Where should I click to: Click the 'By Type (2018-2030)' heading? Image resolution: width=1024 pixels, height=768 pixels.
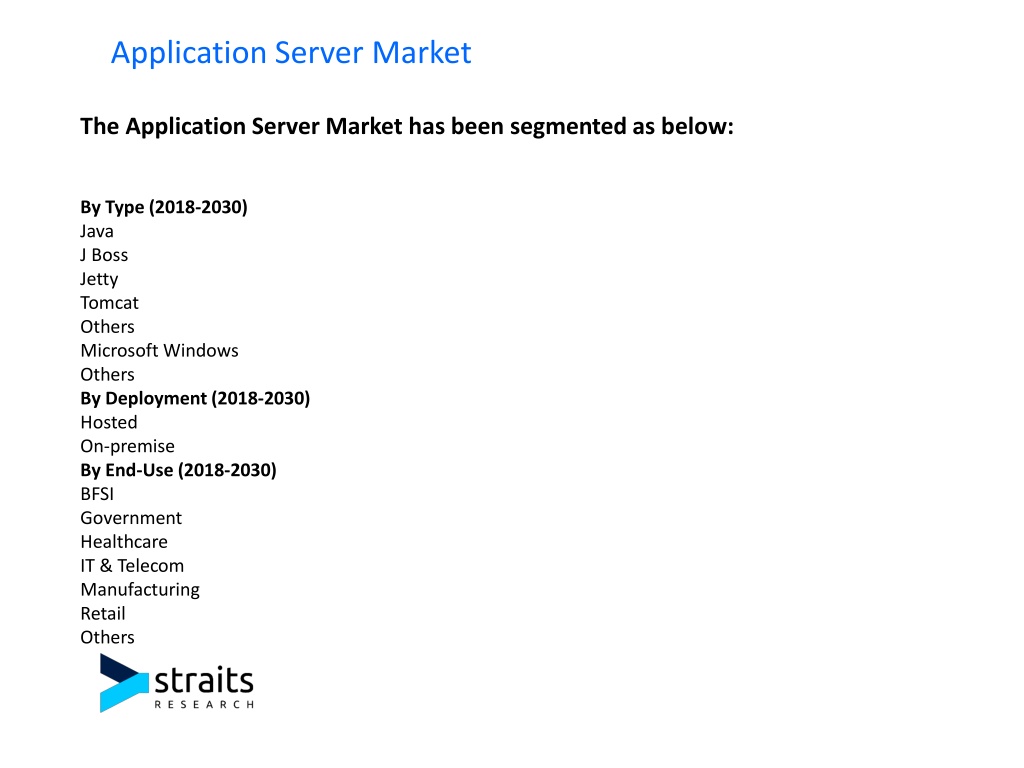[x=164, y=207]
